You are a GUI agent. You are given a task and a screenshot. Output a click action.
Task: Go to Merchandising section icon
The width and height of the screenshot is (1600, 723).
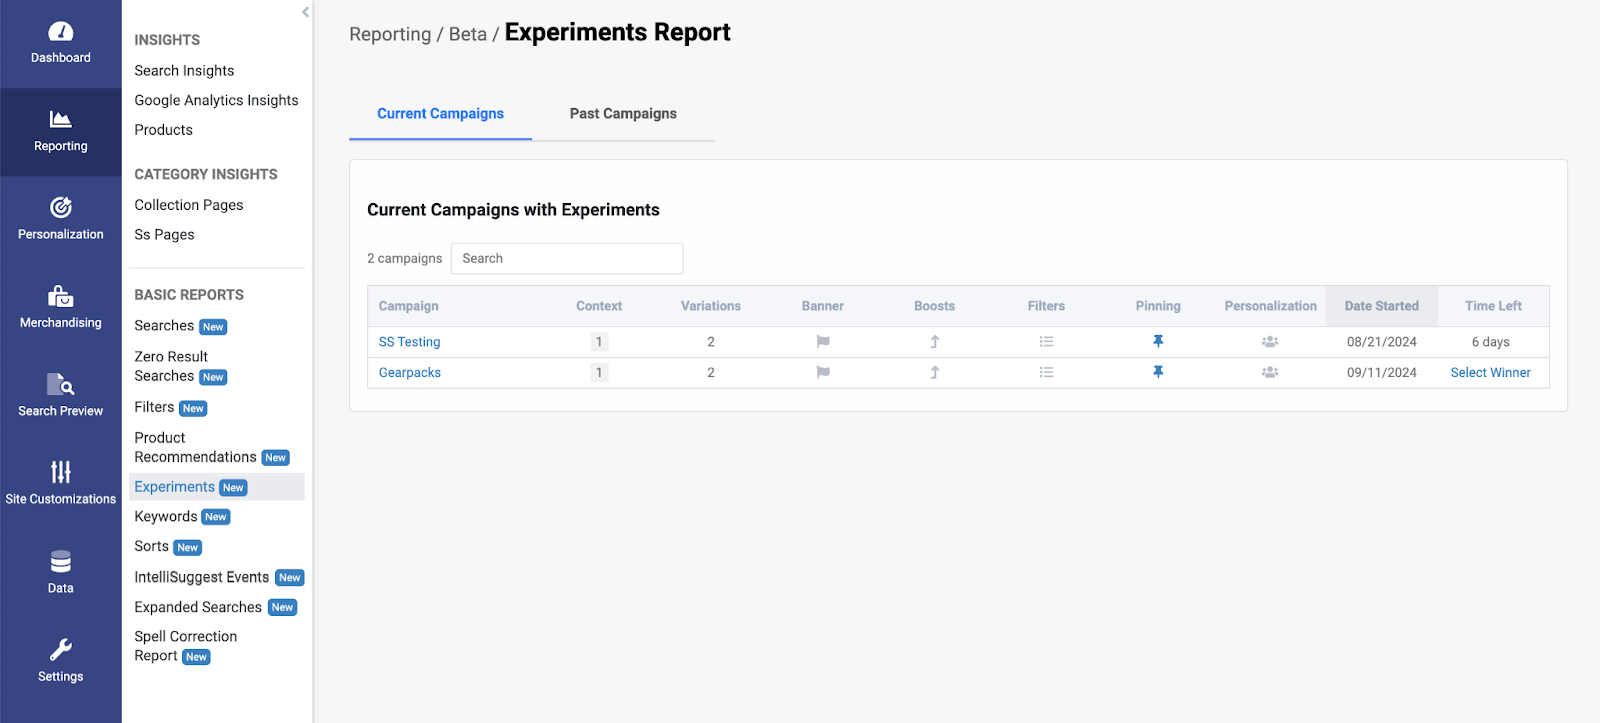pos(60,296)
